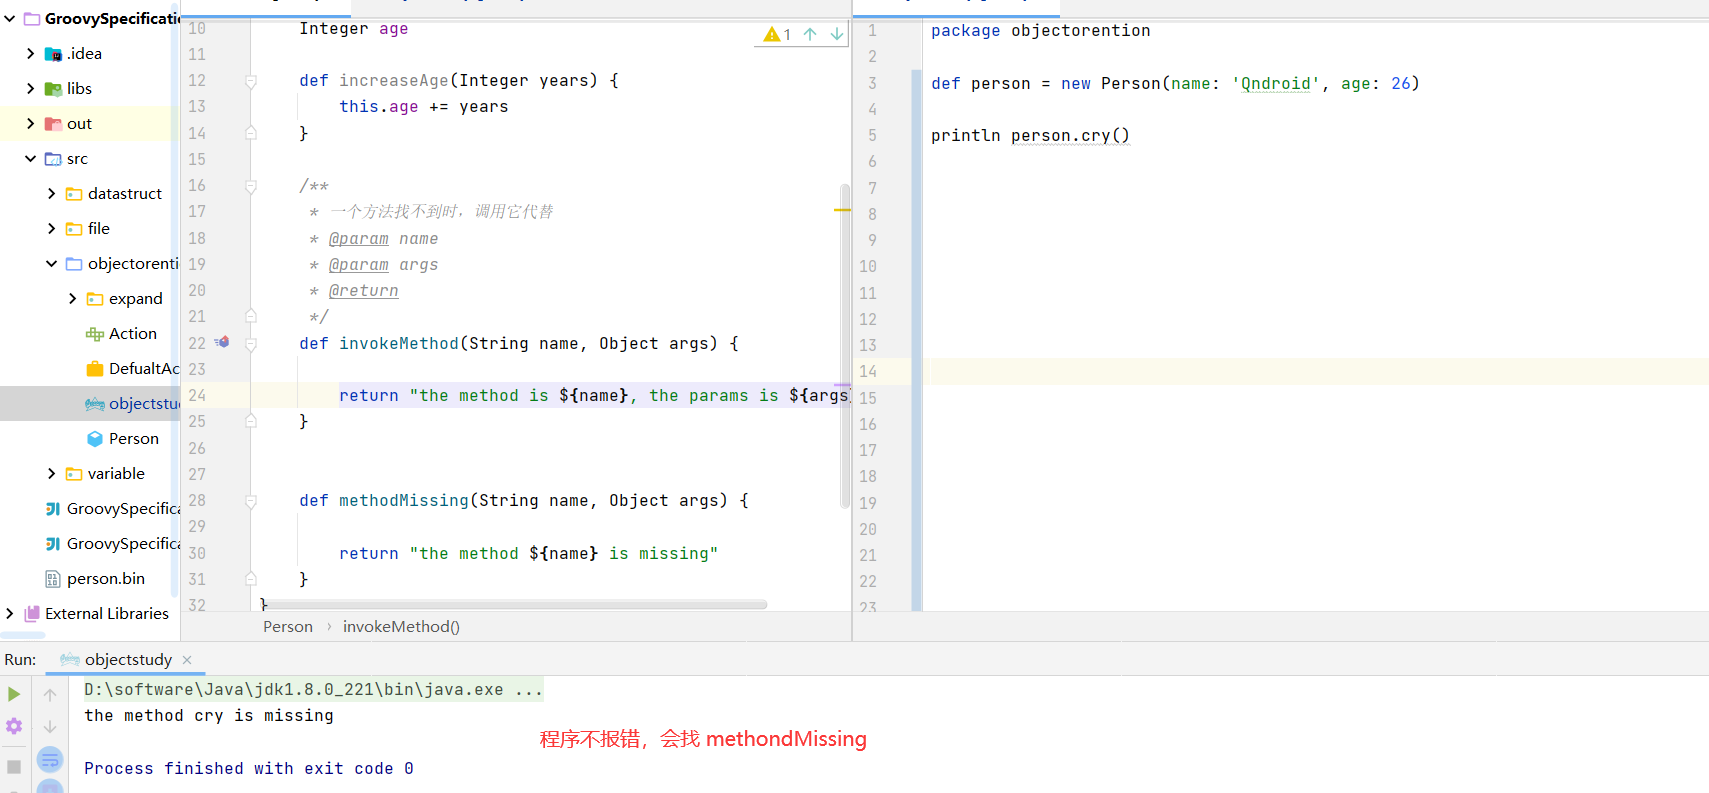Click the down arrow in Run console

click(x=50, y=727)
